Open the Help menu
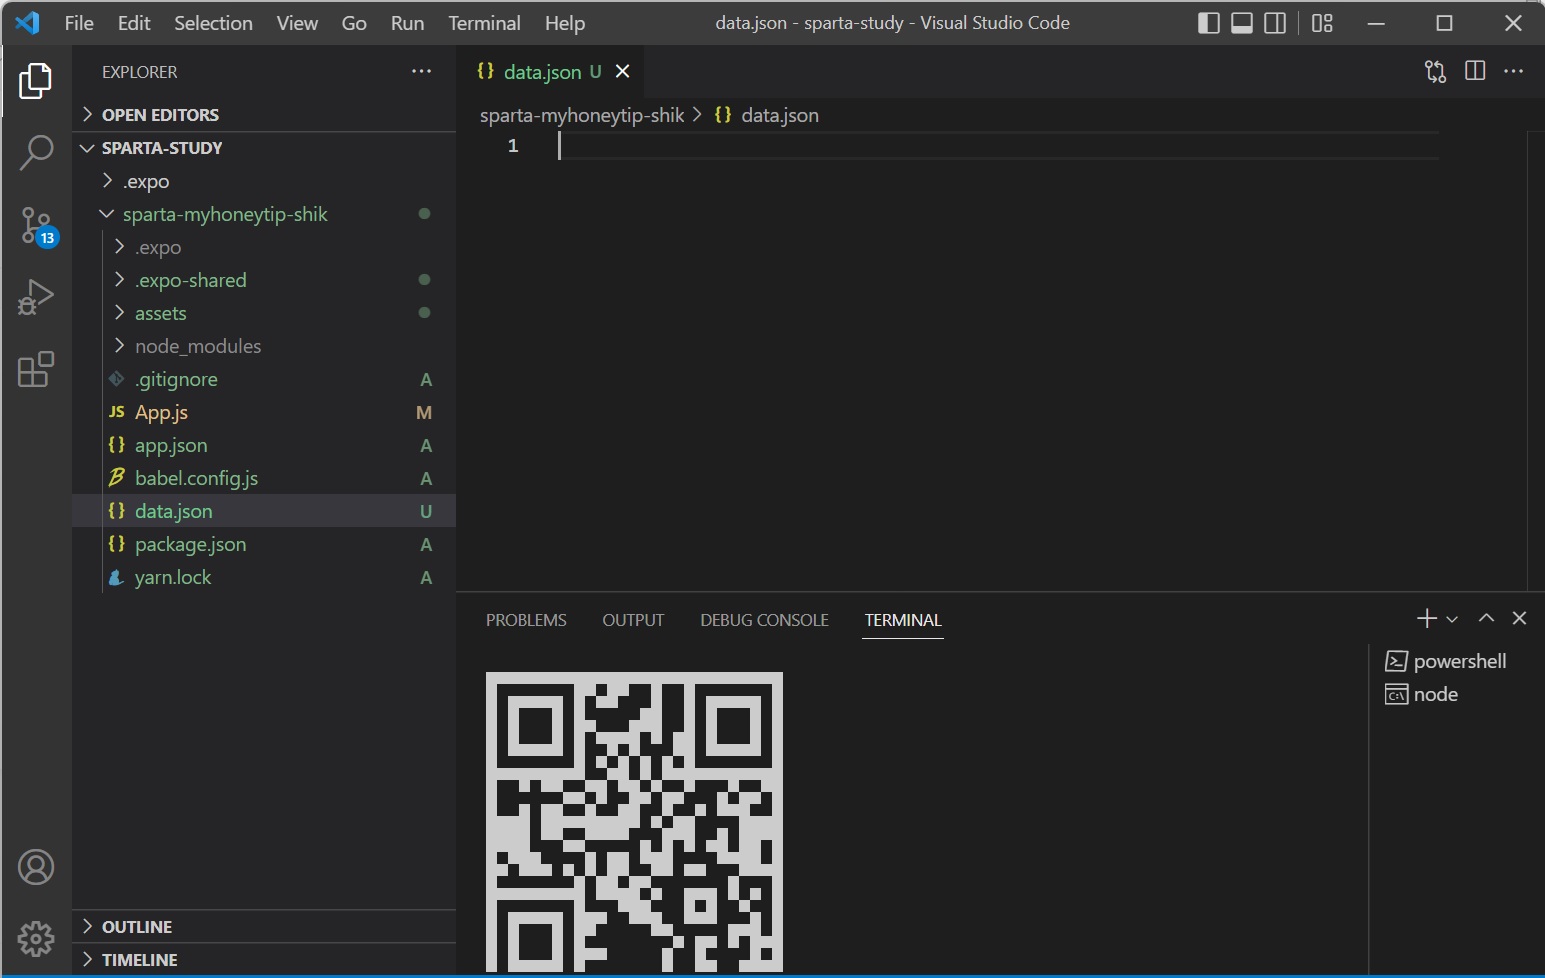The width and height of the screenshot is (1545, 978). click(565, 23)
